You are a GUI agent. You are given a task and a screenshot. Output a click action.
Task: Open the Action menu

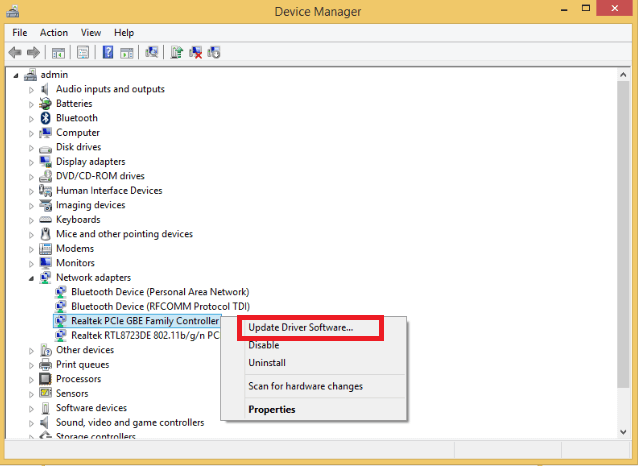(54, 33)
